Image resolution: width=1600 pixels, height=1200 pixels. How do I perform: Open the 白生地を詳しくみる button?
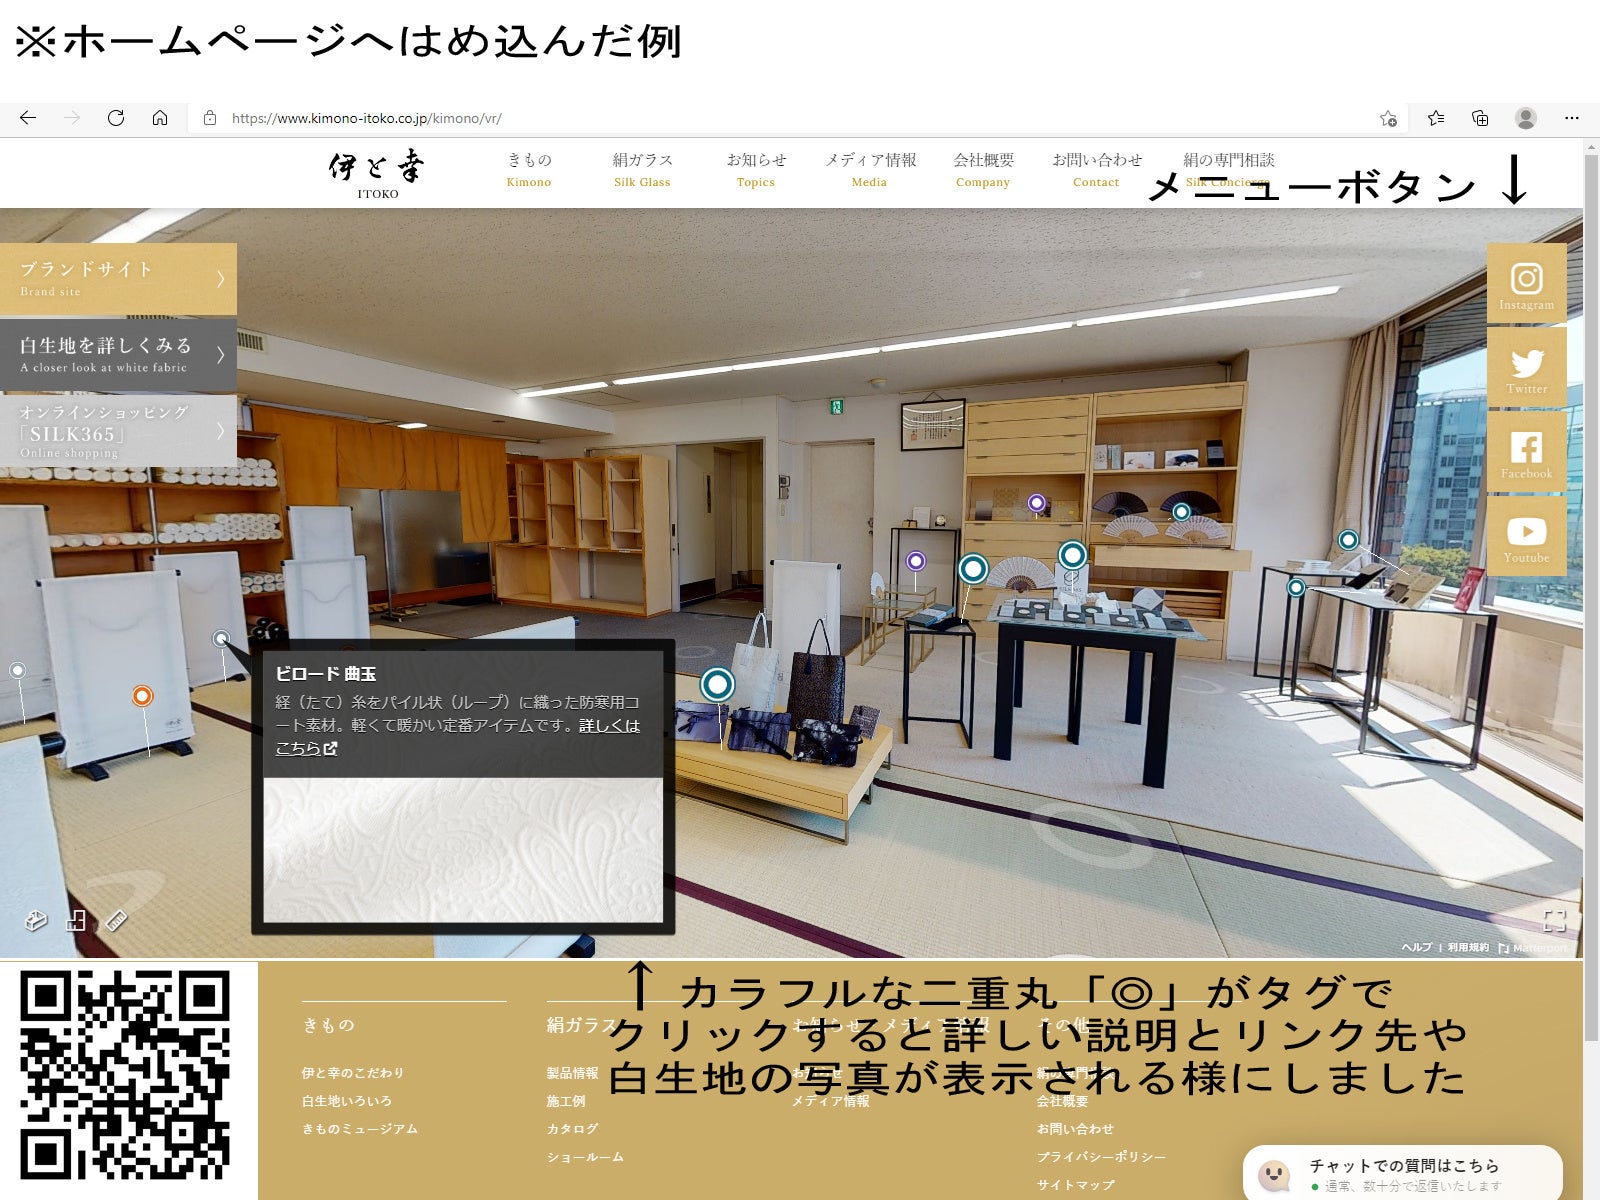pyautogui.click(x=118, y=355)
